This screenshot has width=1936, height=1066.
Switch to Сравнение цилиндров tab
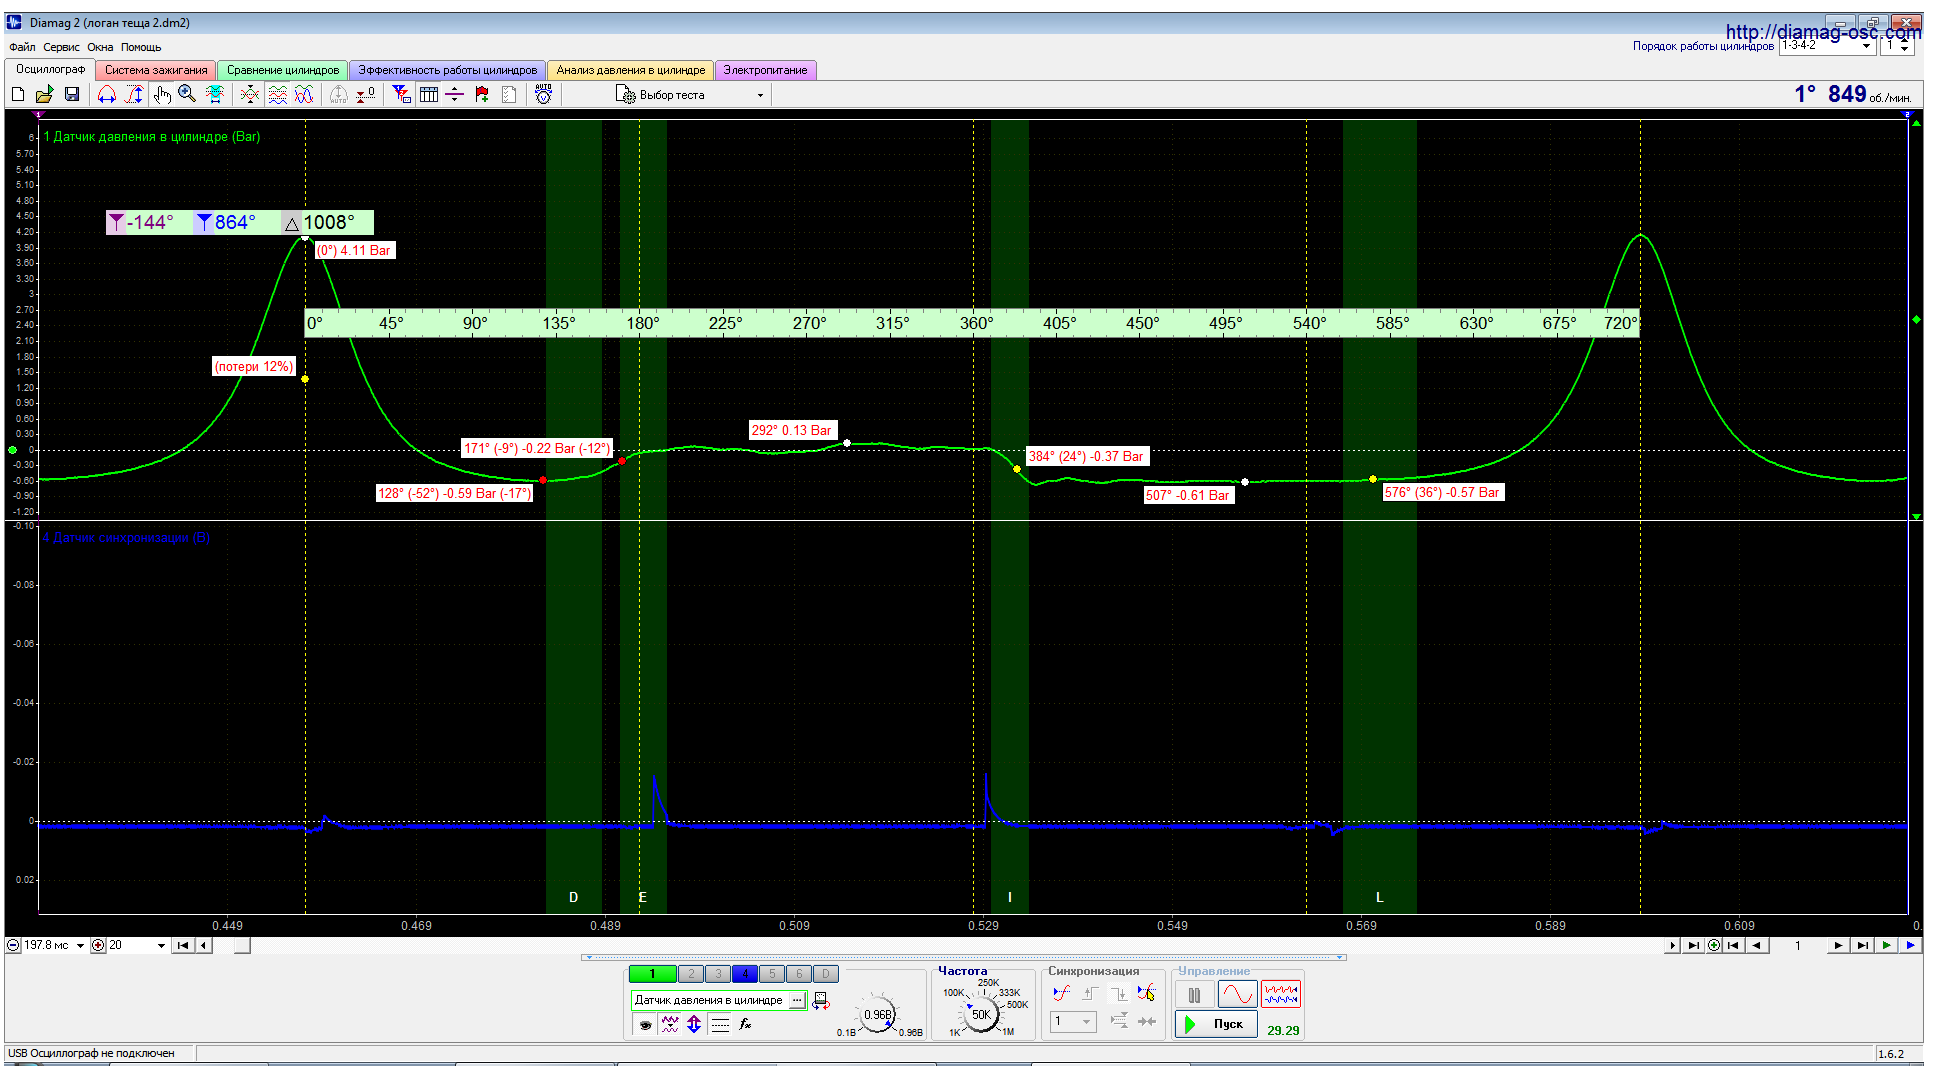pyautogui.click(x=282, y=70)
